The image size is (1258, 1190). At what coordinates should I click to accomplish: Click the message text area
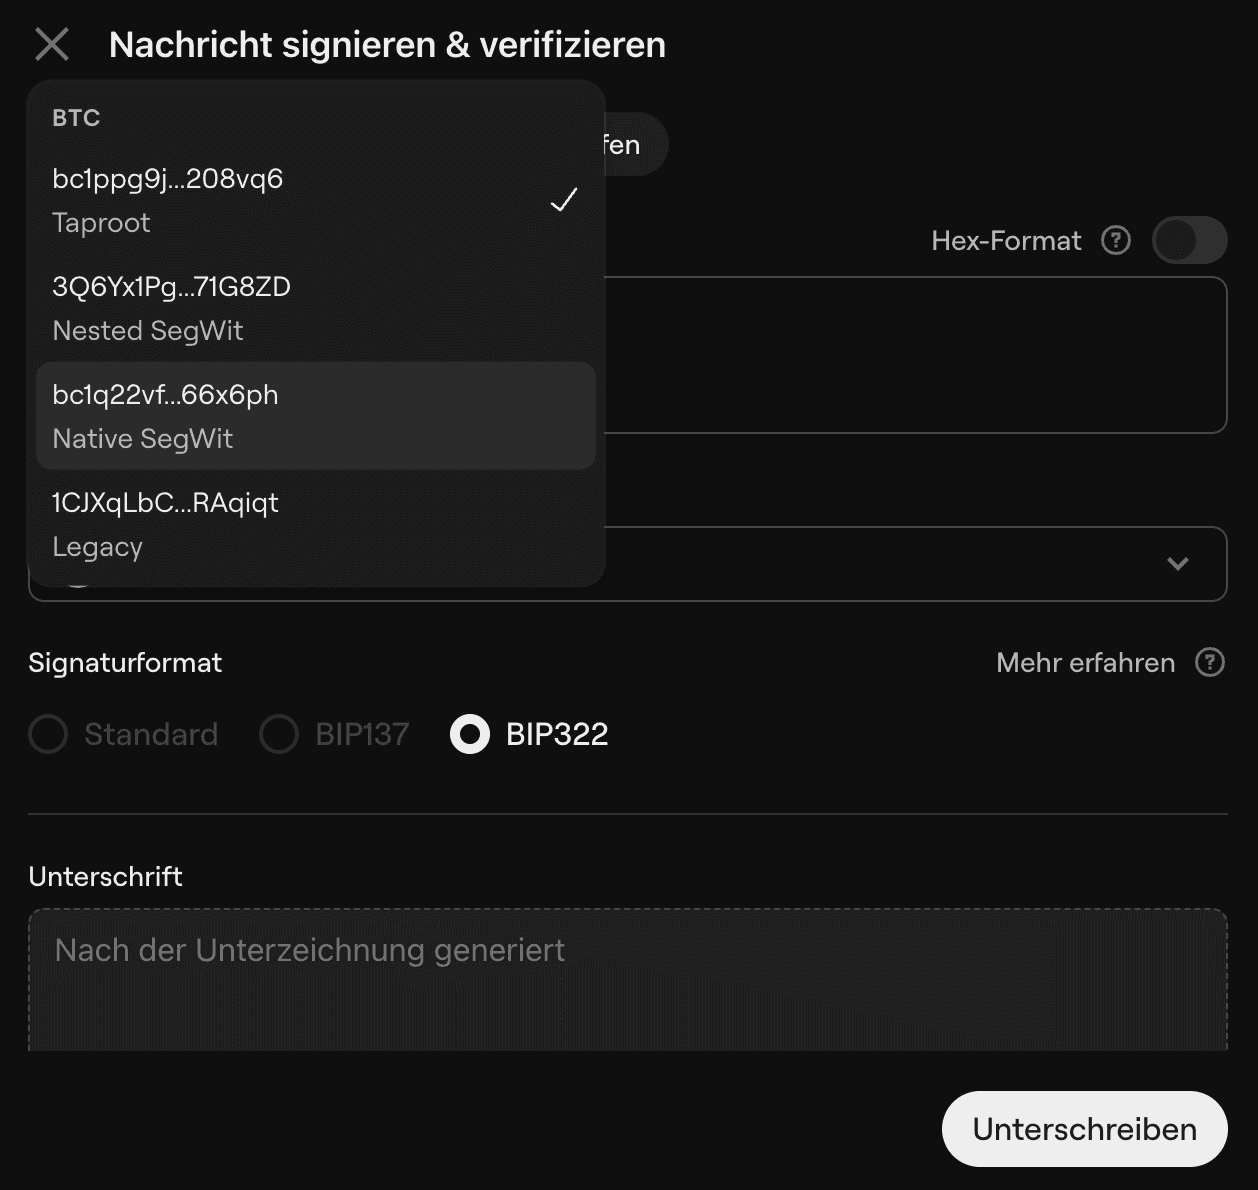915,355
